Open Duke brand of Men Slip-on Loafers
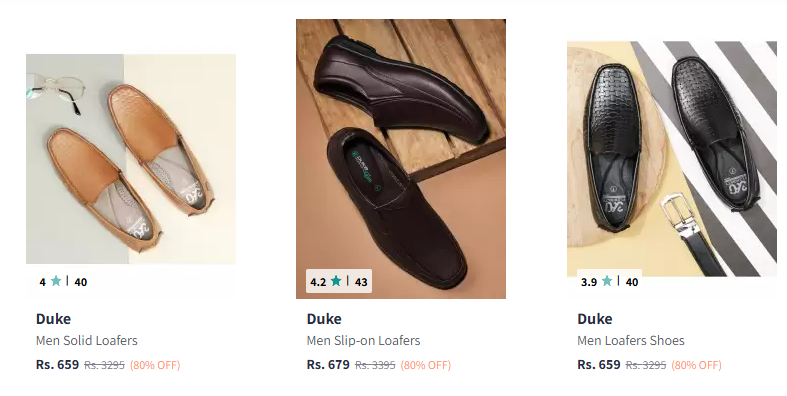787x396 pixels. [324, 319]
